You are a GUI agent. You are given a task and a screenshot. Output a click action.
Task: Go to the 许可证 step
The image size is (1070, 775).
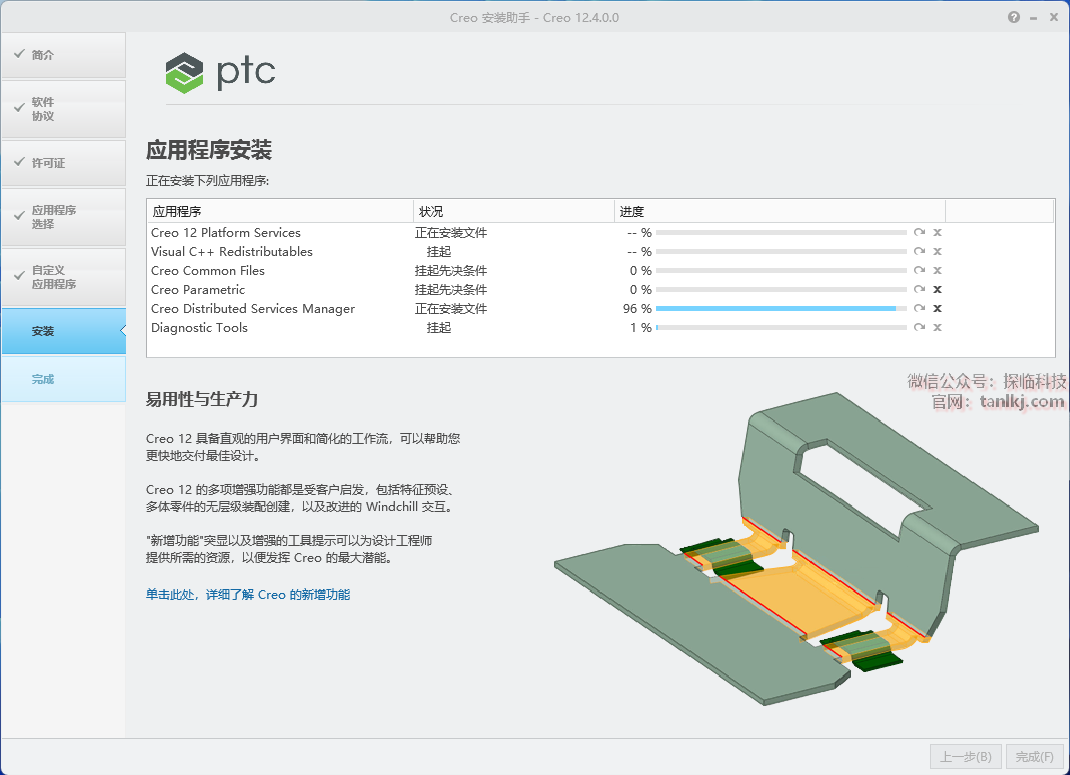[x=63, y=163]
